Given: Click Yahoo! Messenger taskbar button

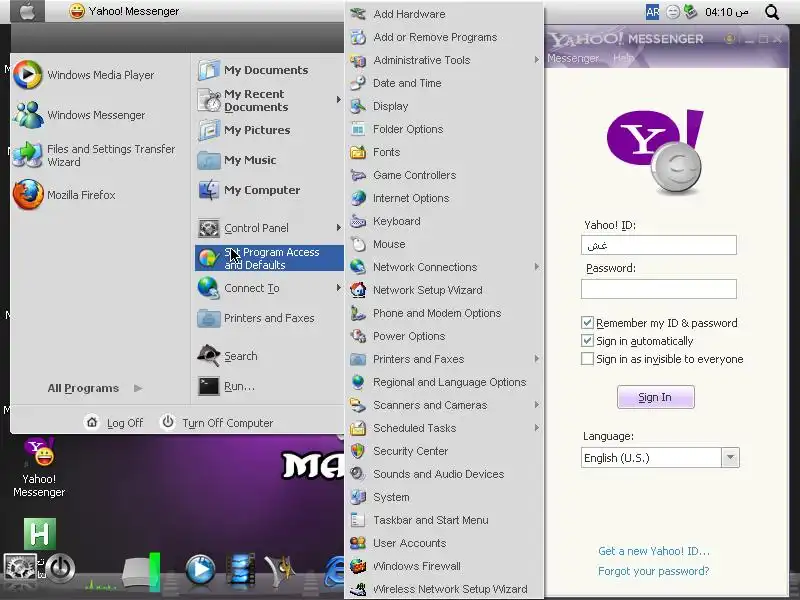Looking at the screenshot, I should [x=124, y=11].
